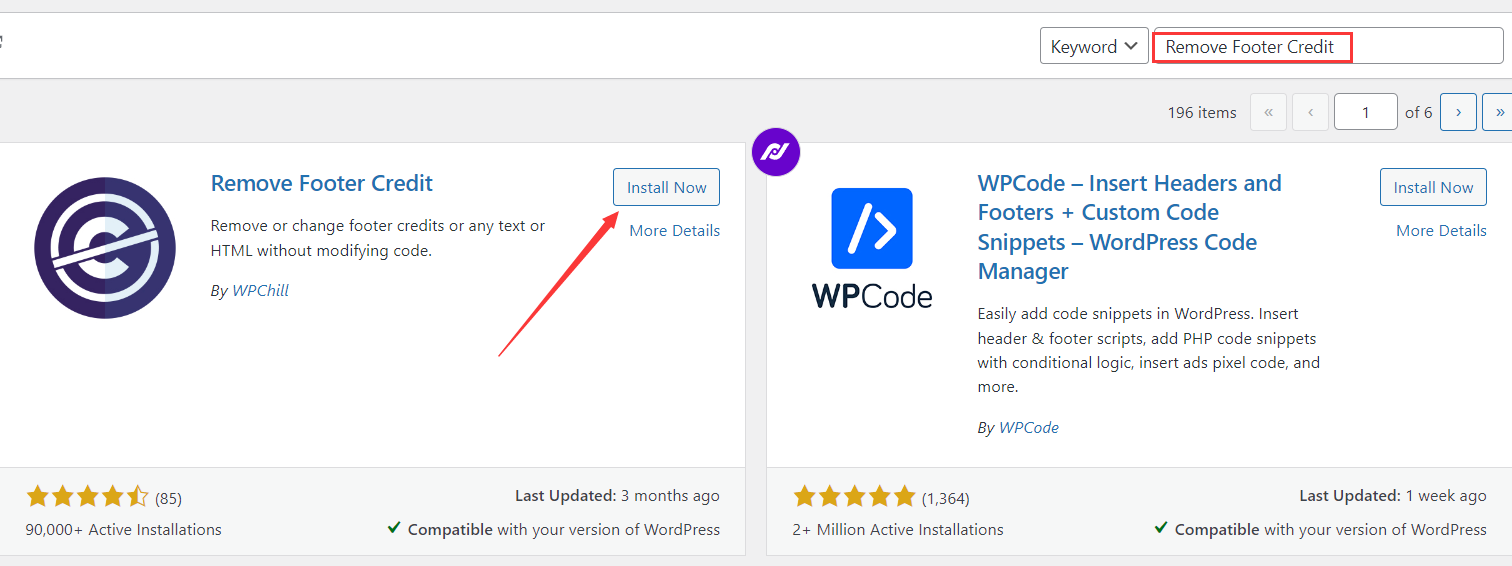Click the Remove Footer Credit plugin logo

tap(105, 248)
